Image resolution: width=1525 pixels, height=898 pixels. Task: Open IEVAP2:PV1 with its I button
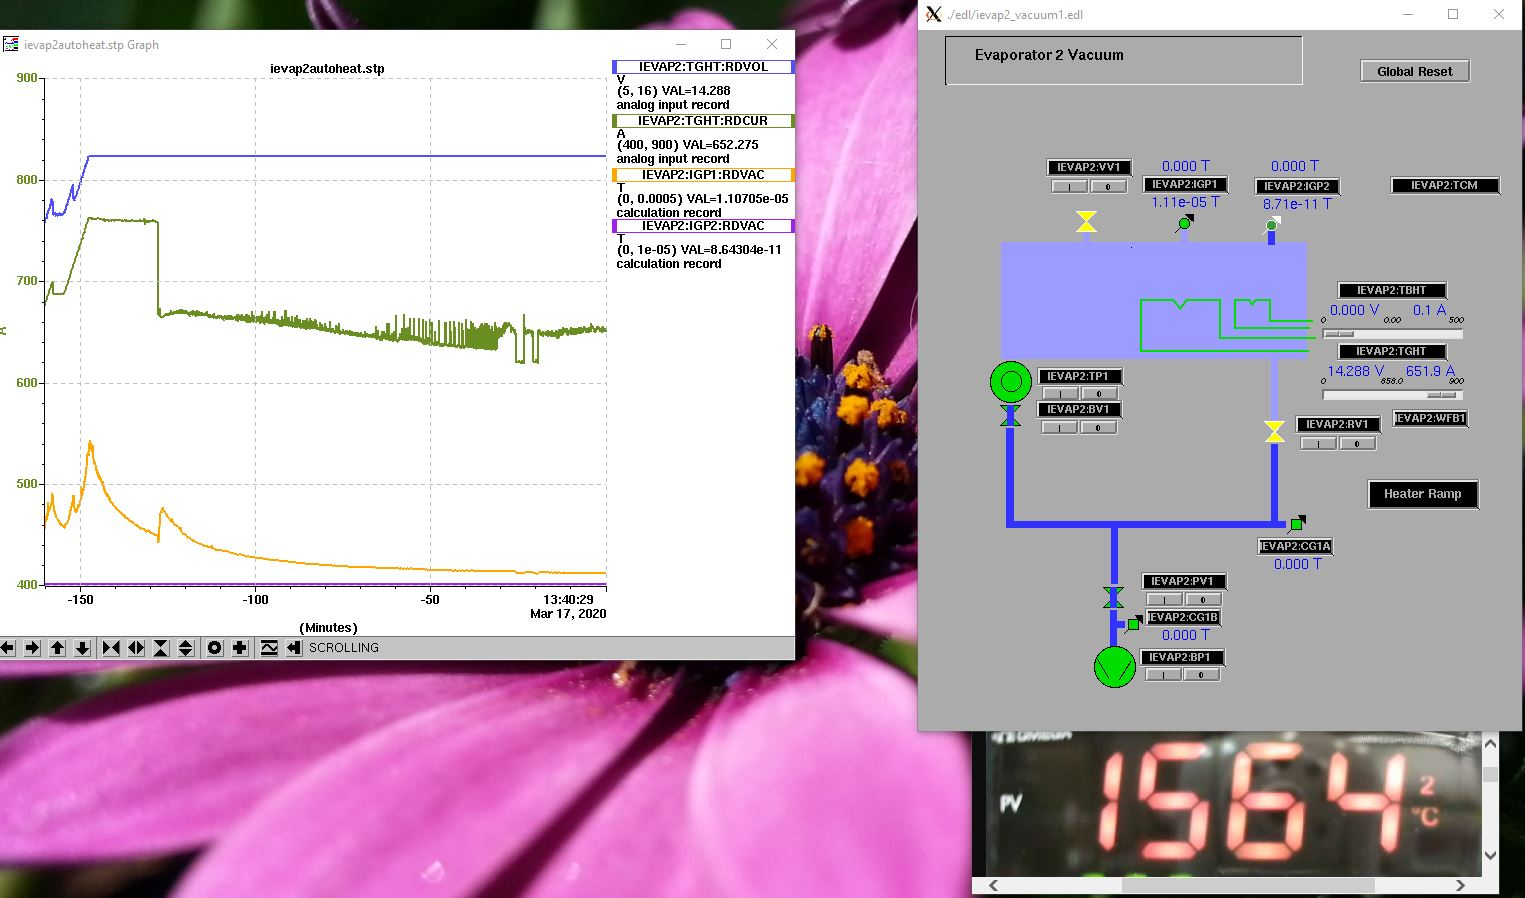[x=1164, y=600]
